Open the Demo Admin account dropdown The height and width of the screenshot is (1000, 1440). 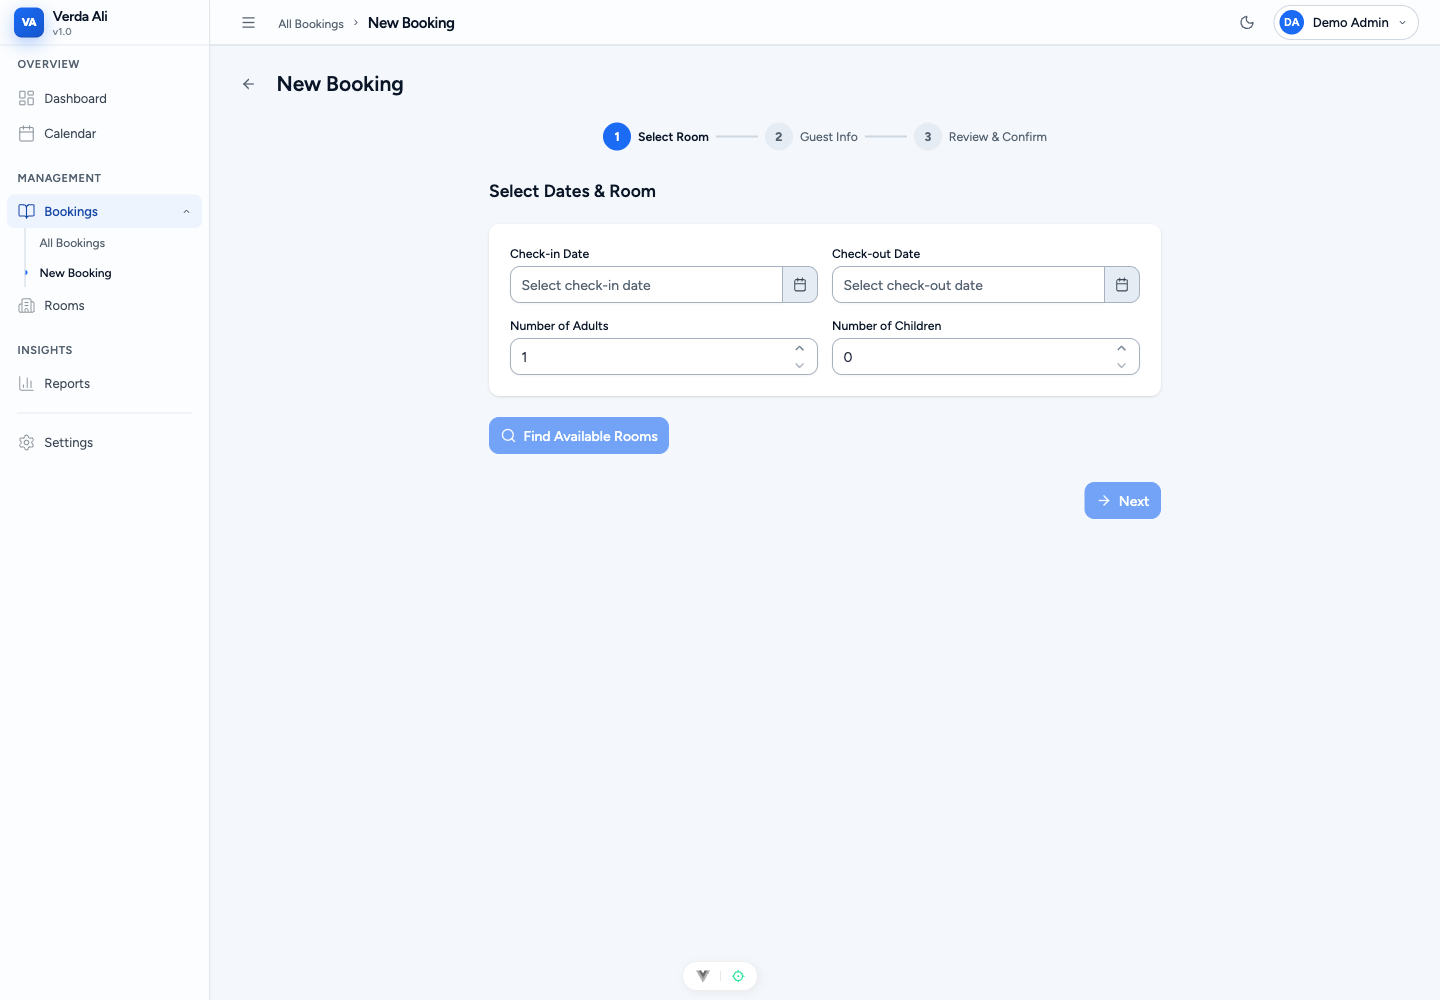click(x=1346, y=22)
